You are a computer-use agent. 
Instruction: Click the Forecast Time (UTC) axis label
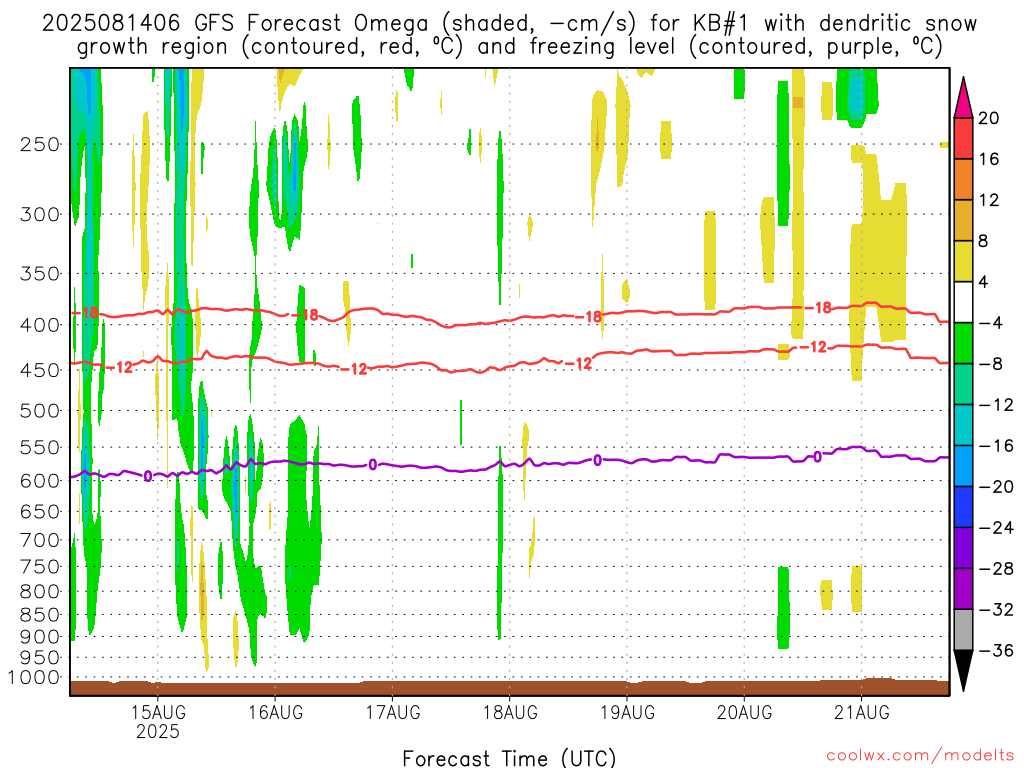point(509,758)
